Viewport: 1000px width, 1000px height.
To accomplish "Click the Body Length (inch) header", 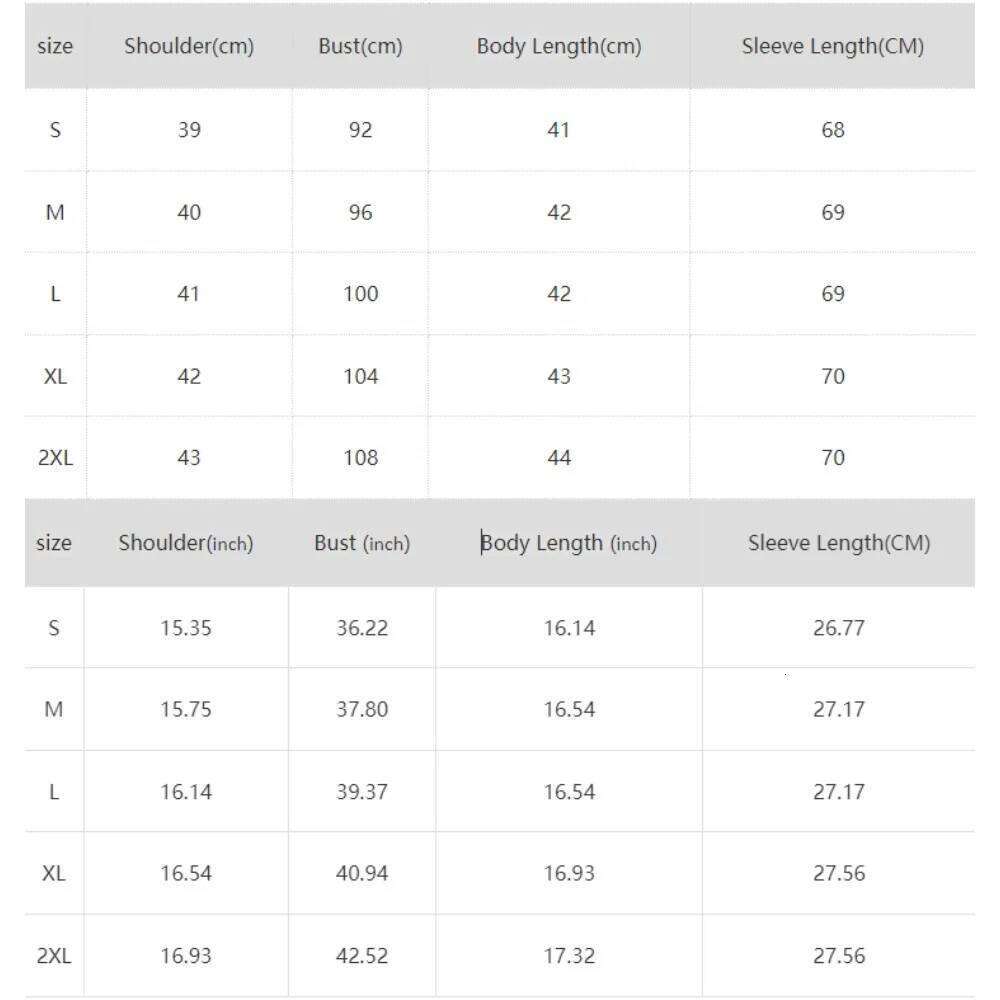I will pos(569,543).
